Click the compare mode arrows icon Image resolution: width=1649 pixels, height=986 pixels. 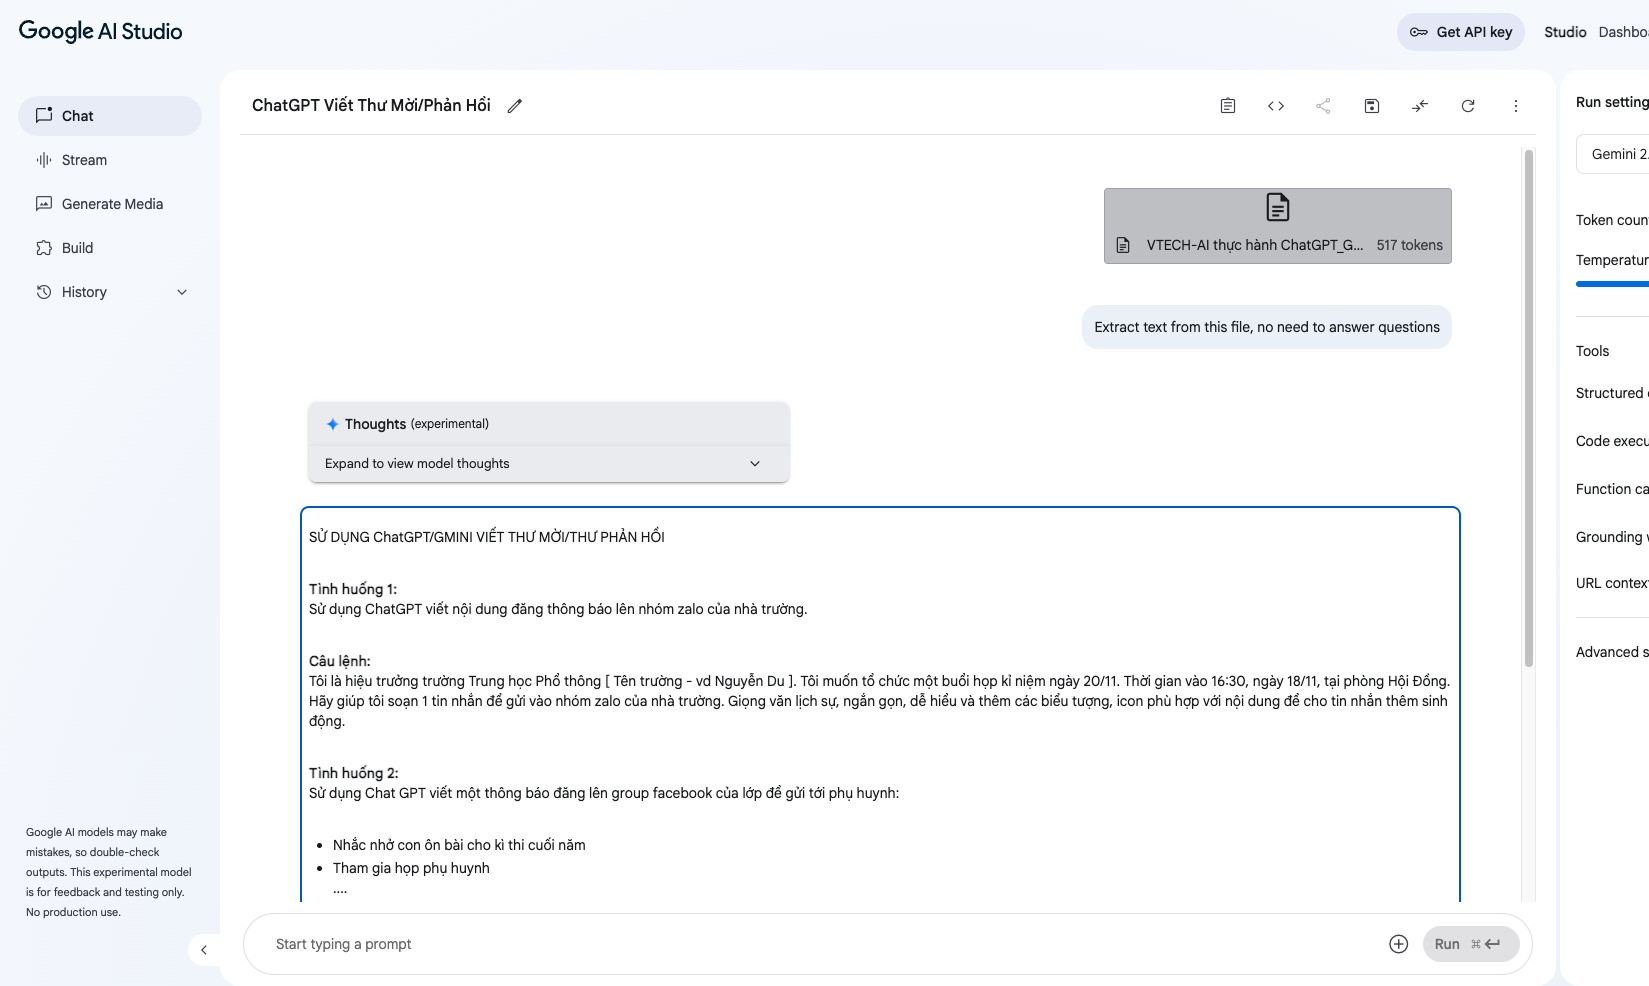point(1420,106)
